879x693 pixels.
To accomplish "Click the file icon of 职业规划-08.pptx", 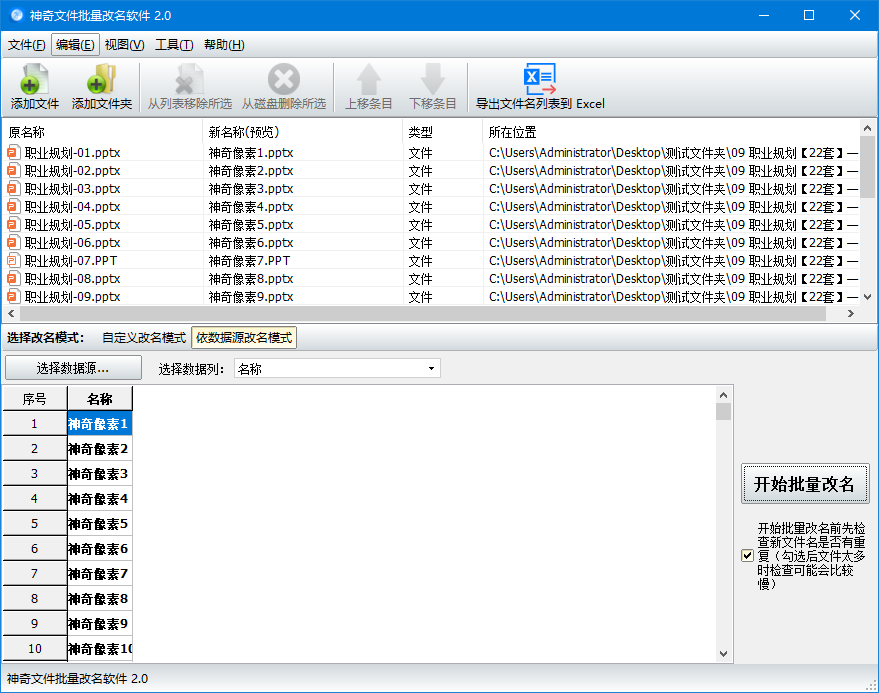I will coord(13,278).
